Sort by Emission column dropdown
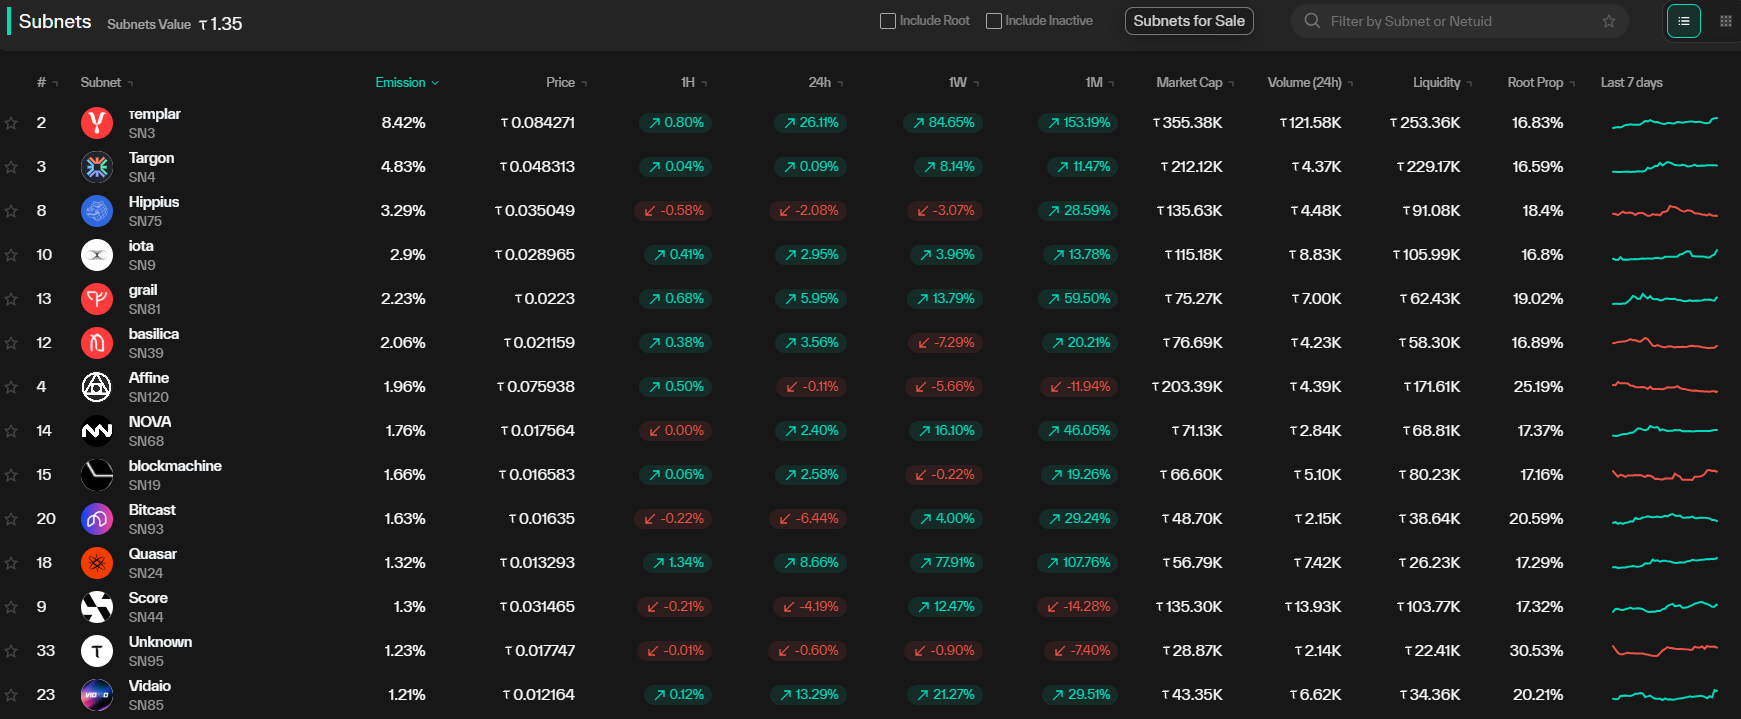The image size is (1741, 719). [406, 83]
